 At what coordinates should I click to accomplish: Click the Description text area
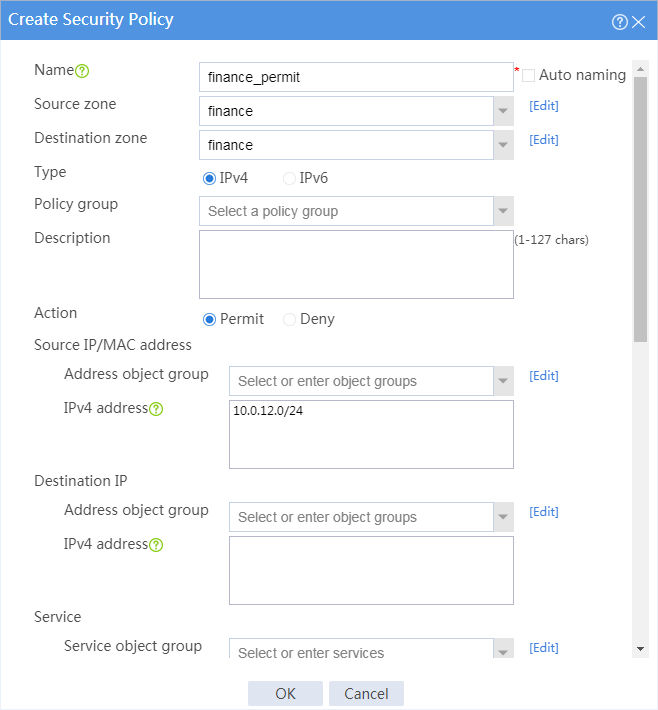356,264
